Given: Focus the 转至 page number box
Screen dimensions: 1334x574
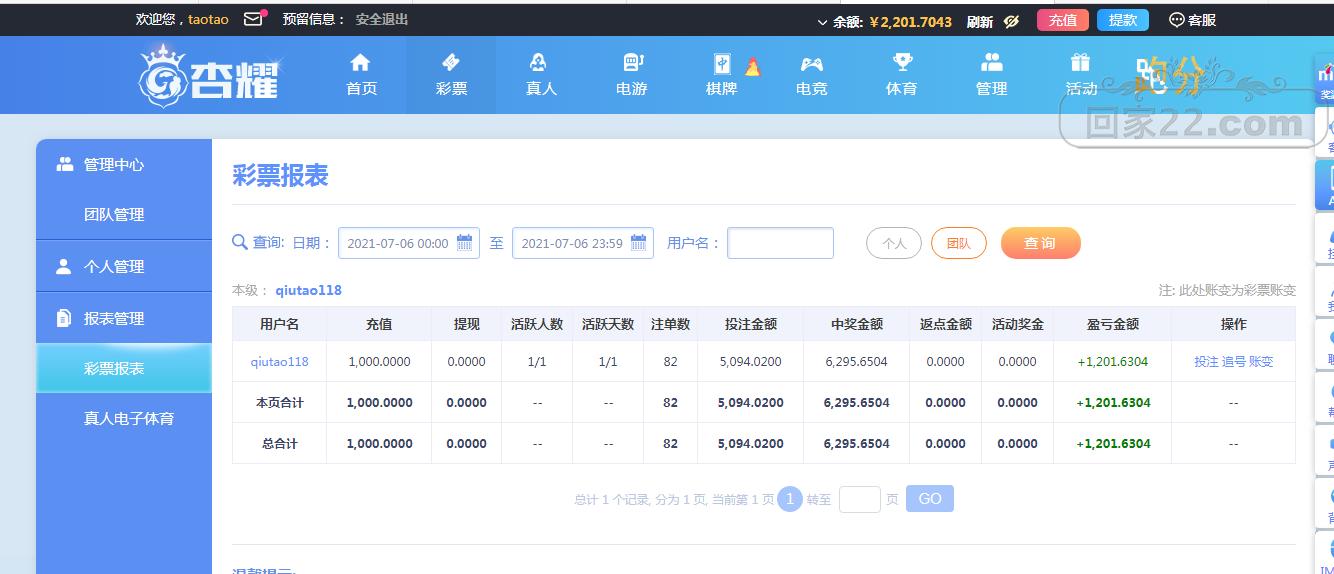Looking at the screenshot, I should tap(859, 499).
